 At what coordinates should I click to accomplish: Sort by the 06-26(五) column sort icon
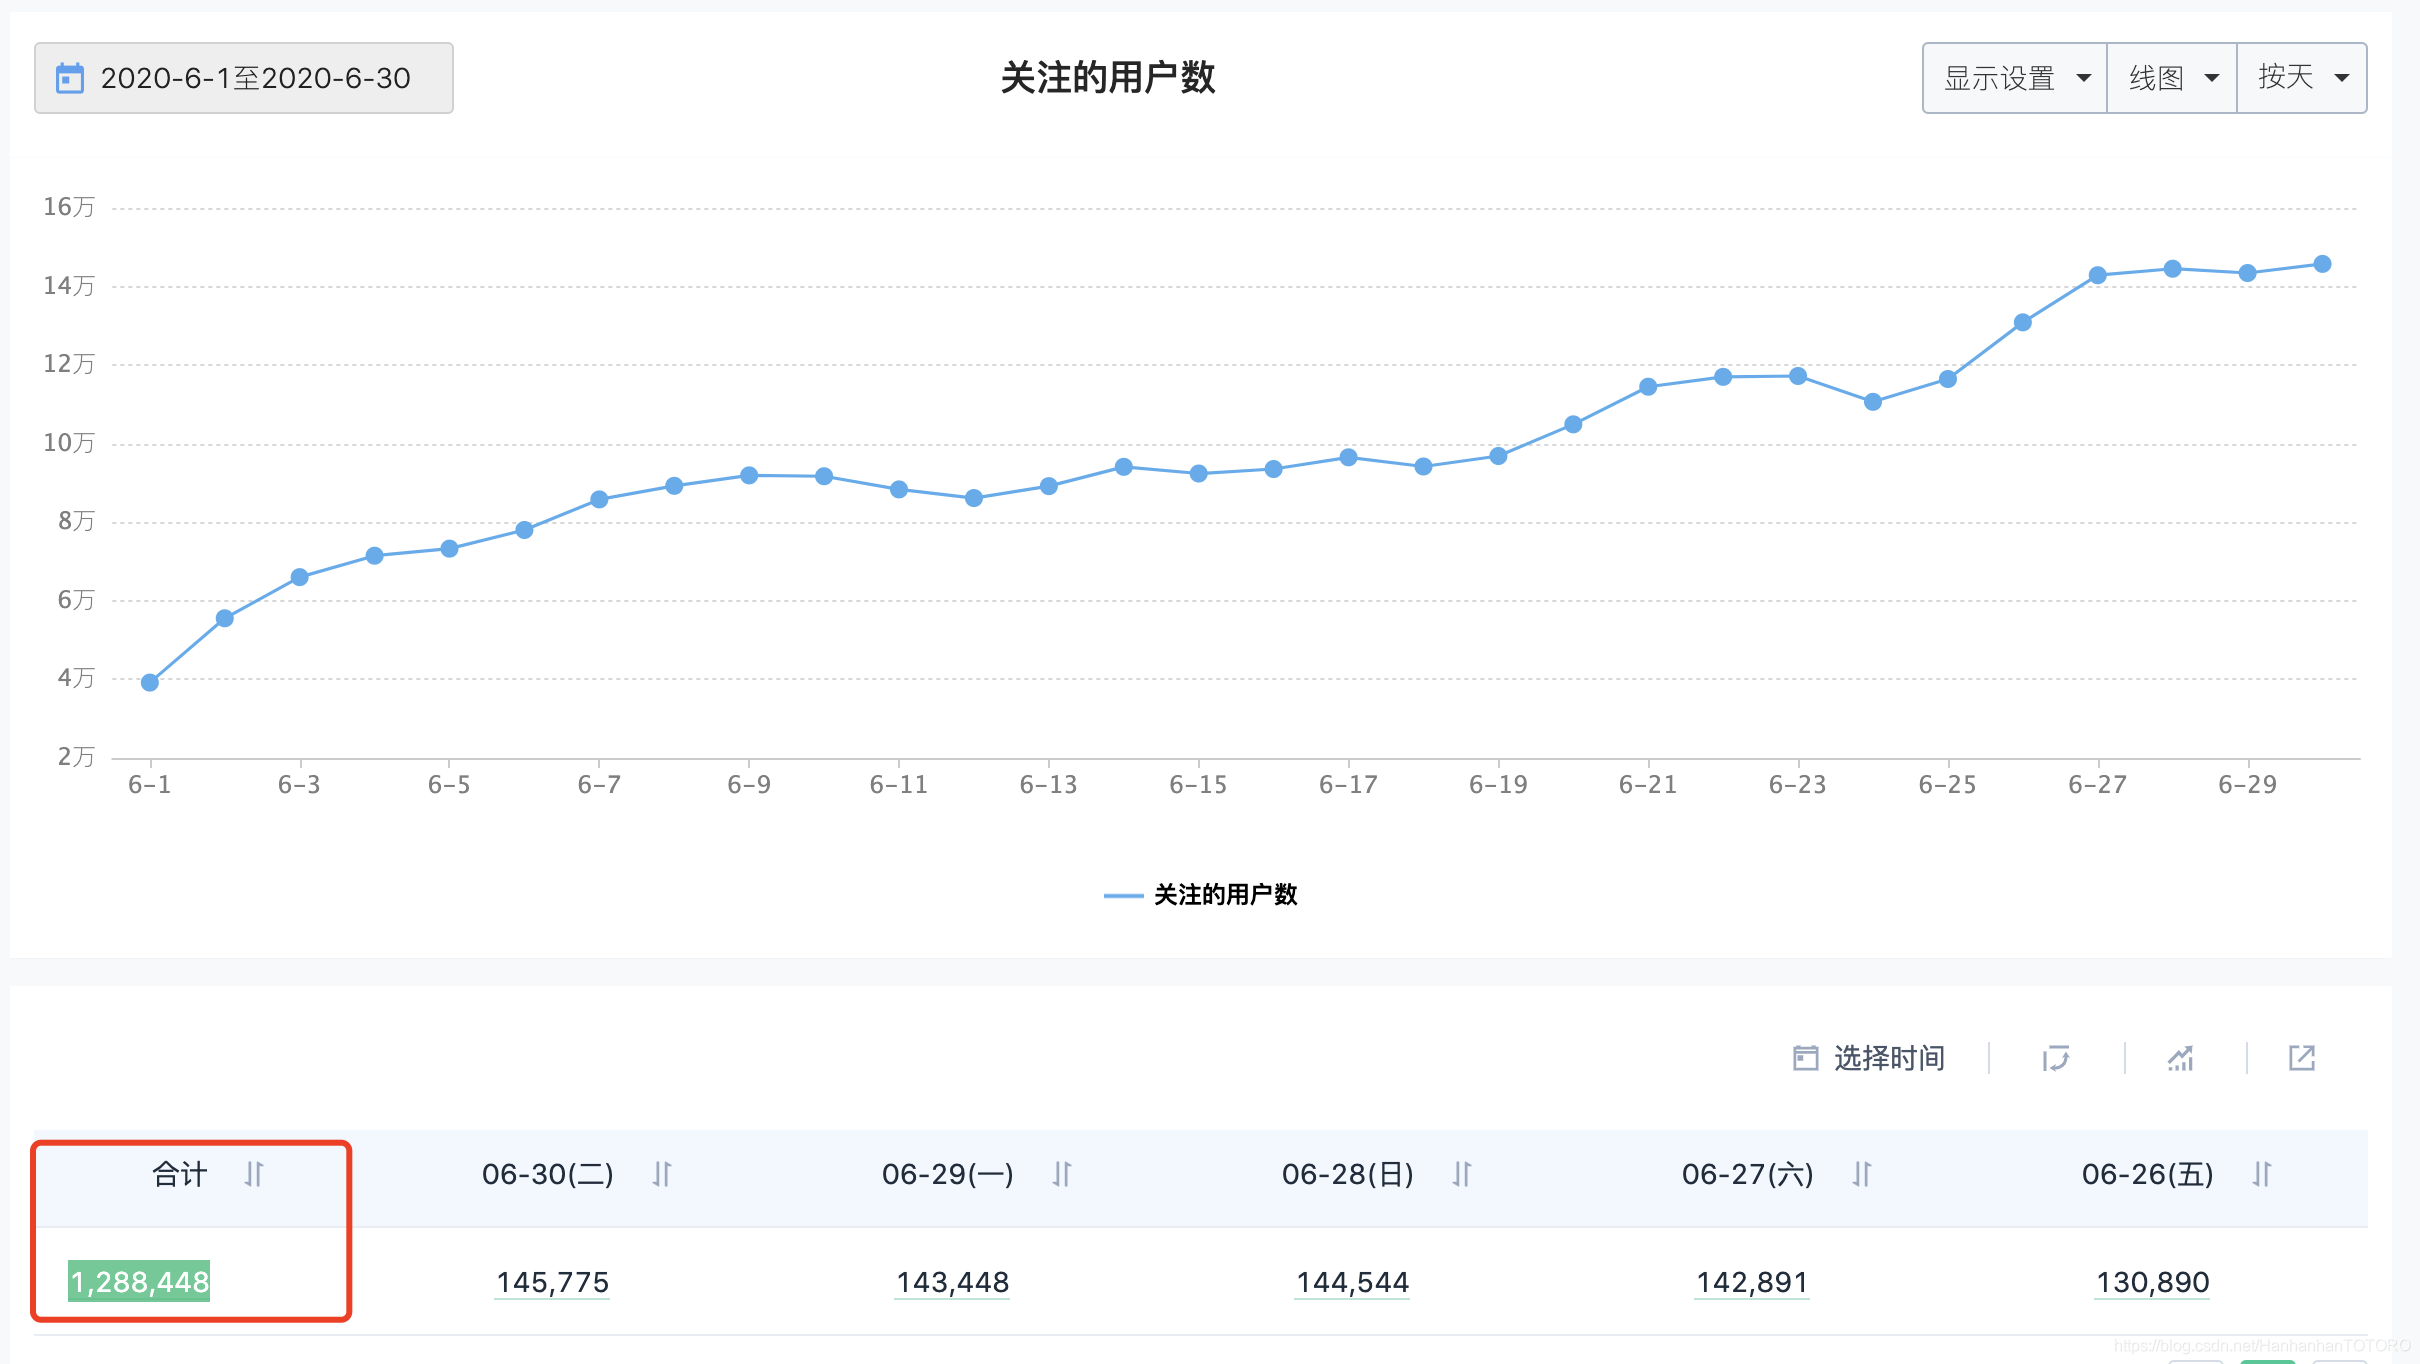pos(2262,1174)
